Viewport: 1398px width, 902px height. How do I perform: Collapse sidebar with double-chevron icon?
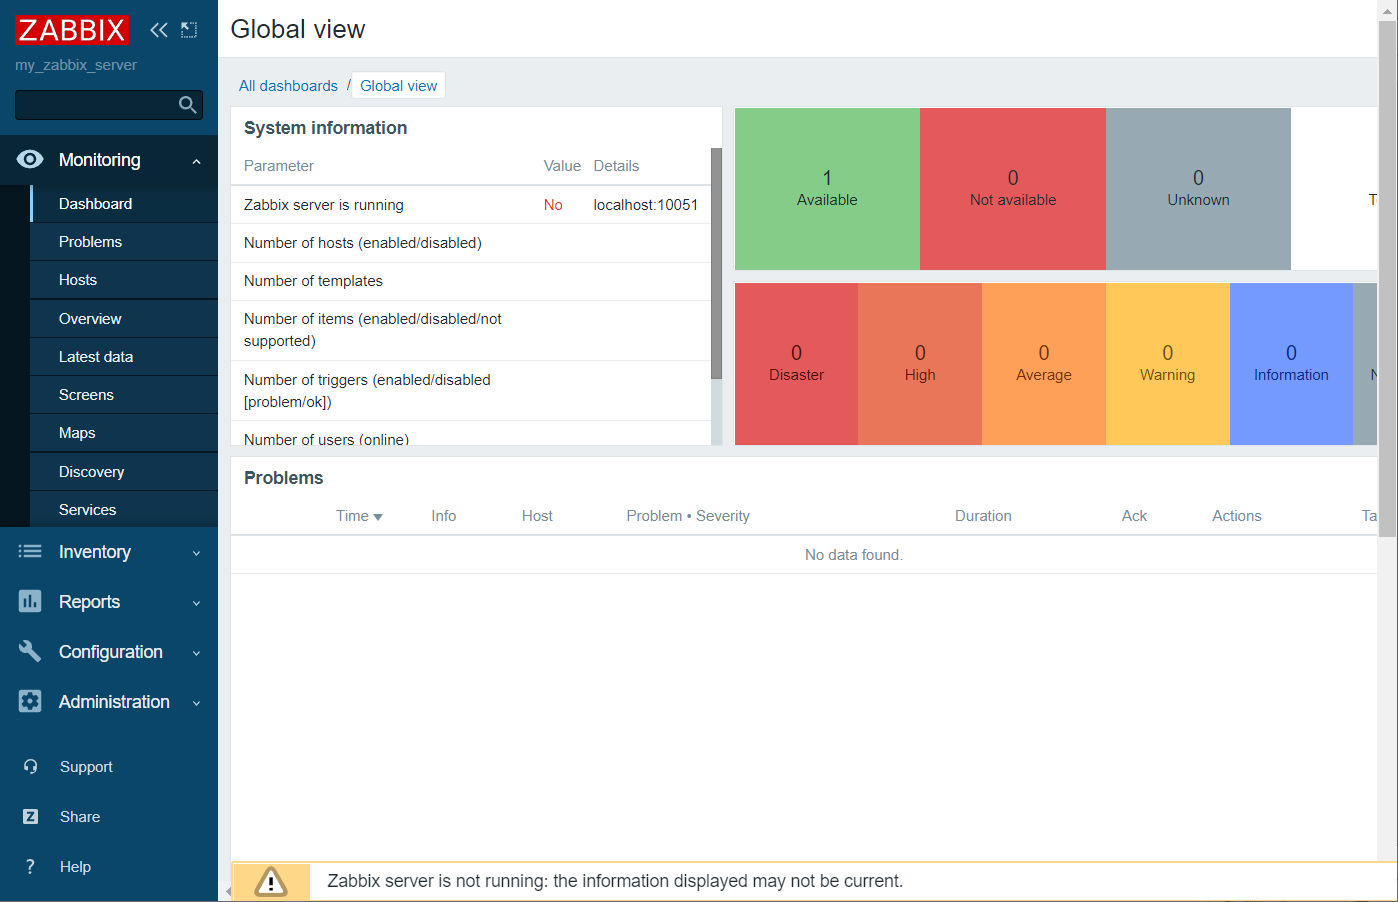click(x=159, y=30)
